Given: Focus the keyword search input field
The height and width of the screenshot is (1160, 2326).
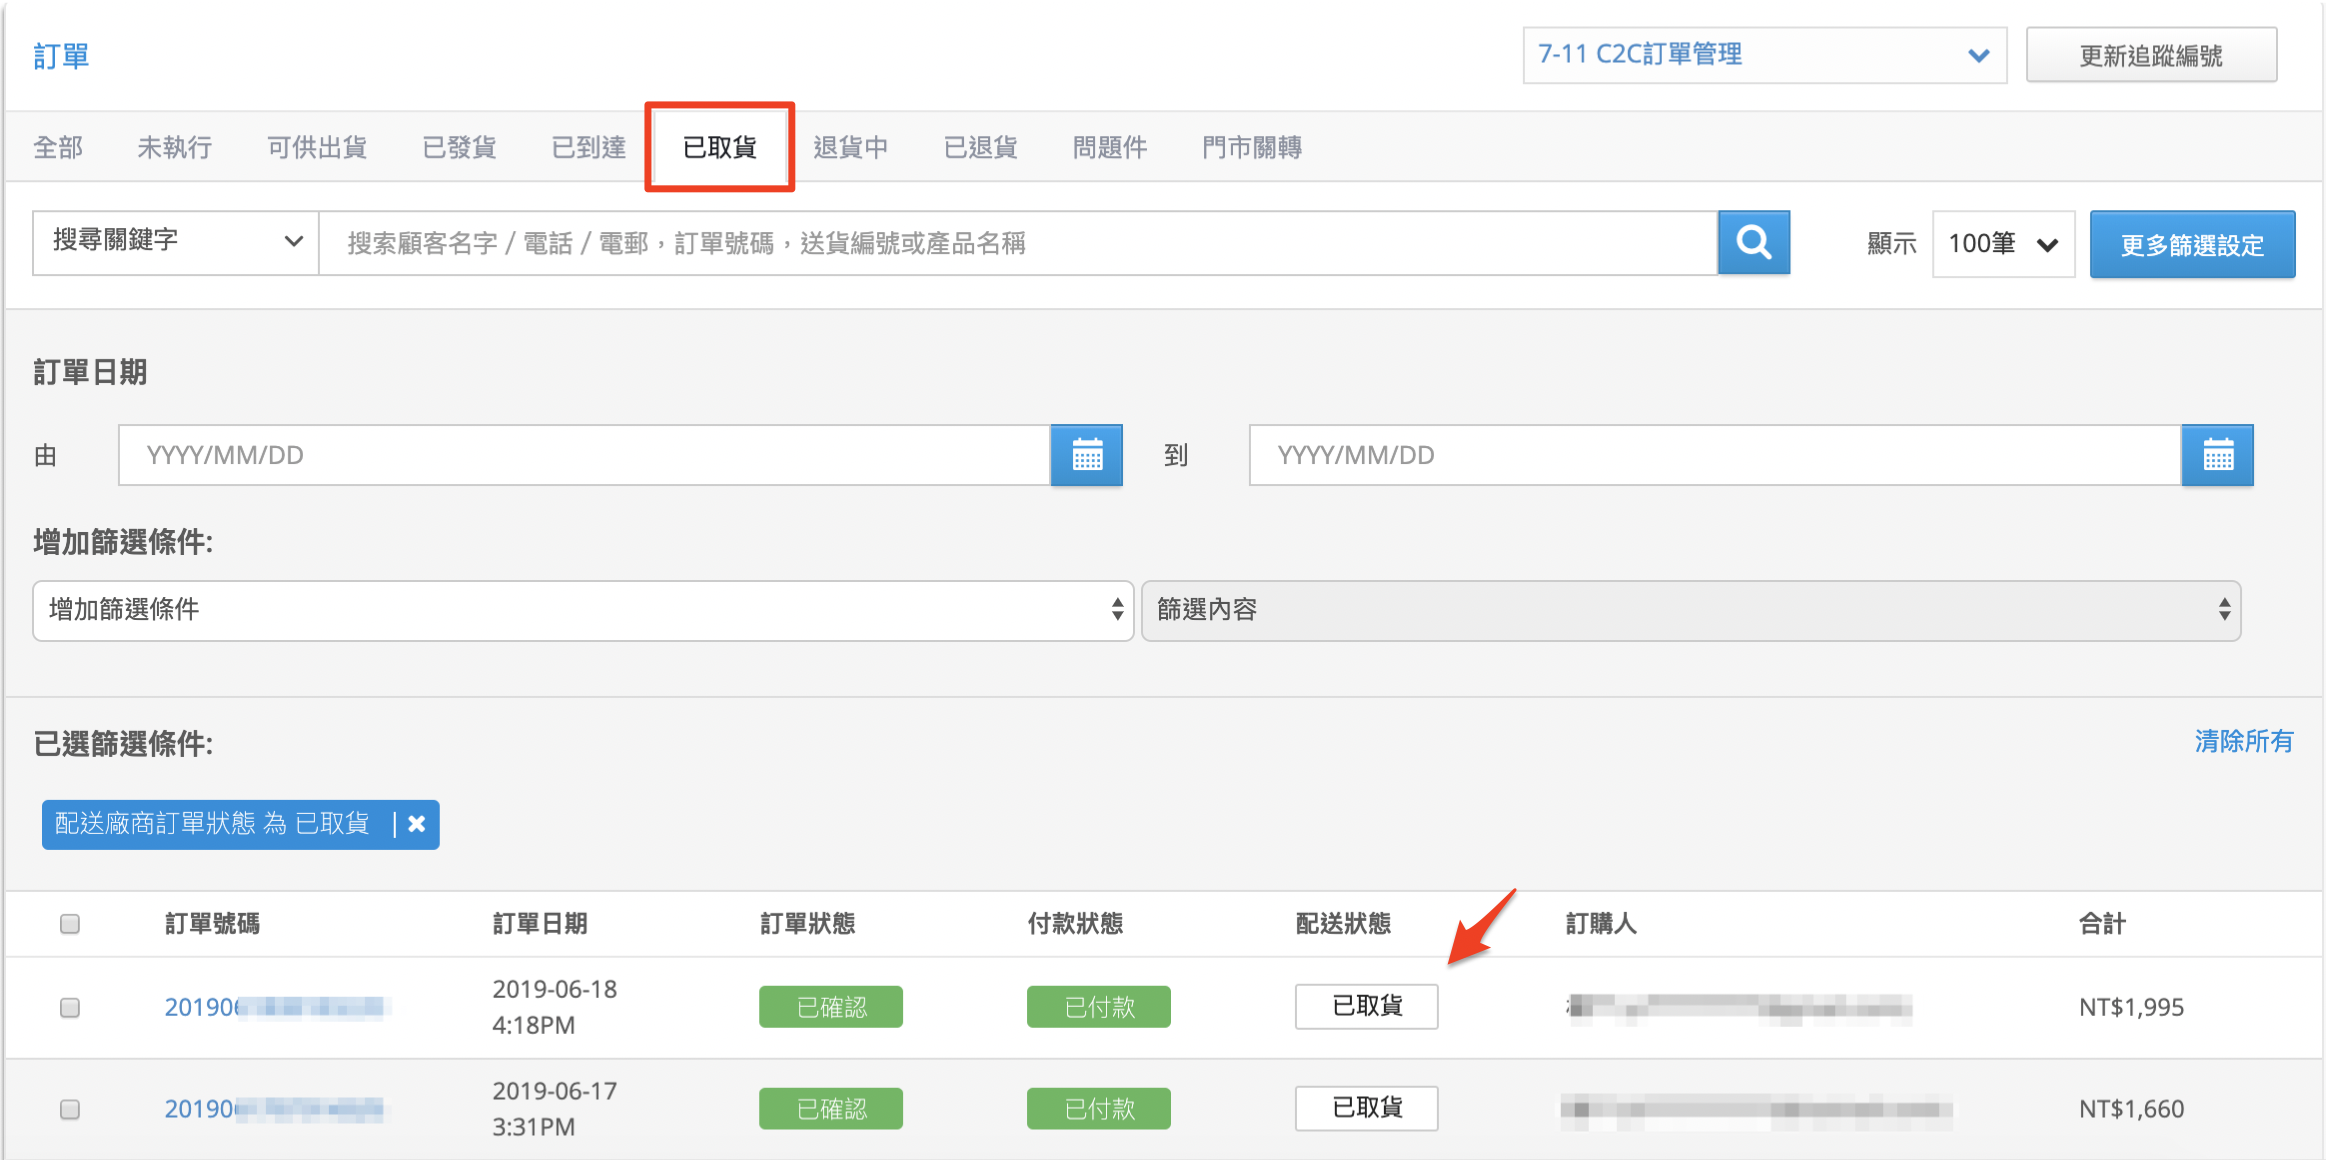Looking at the screenshot, I should coord(1018,243).
